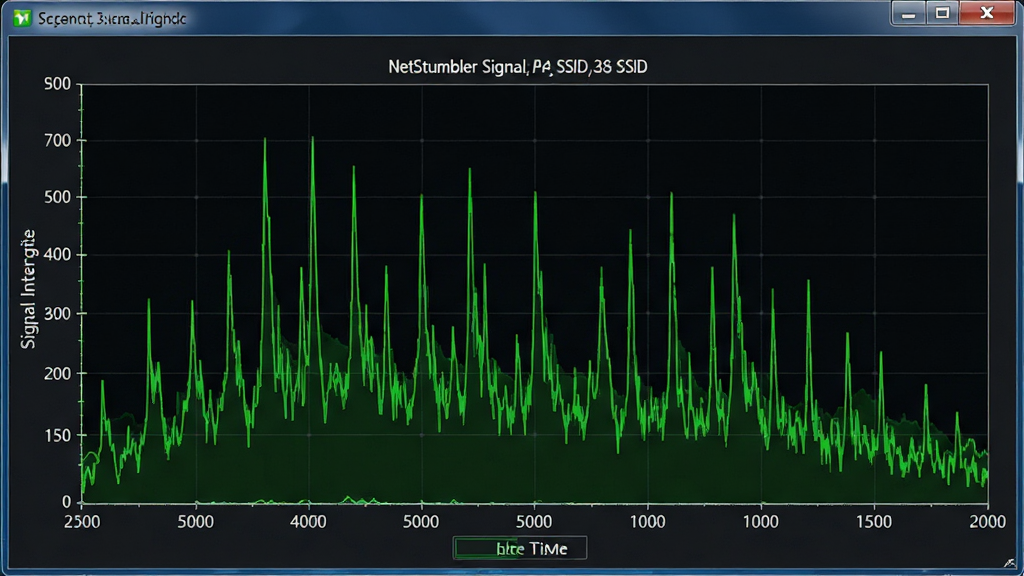Screen dimensions: 1024x576
Task: Click the y-axis value 0
Action: 67,502
